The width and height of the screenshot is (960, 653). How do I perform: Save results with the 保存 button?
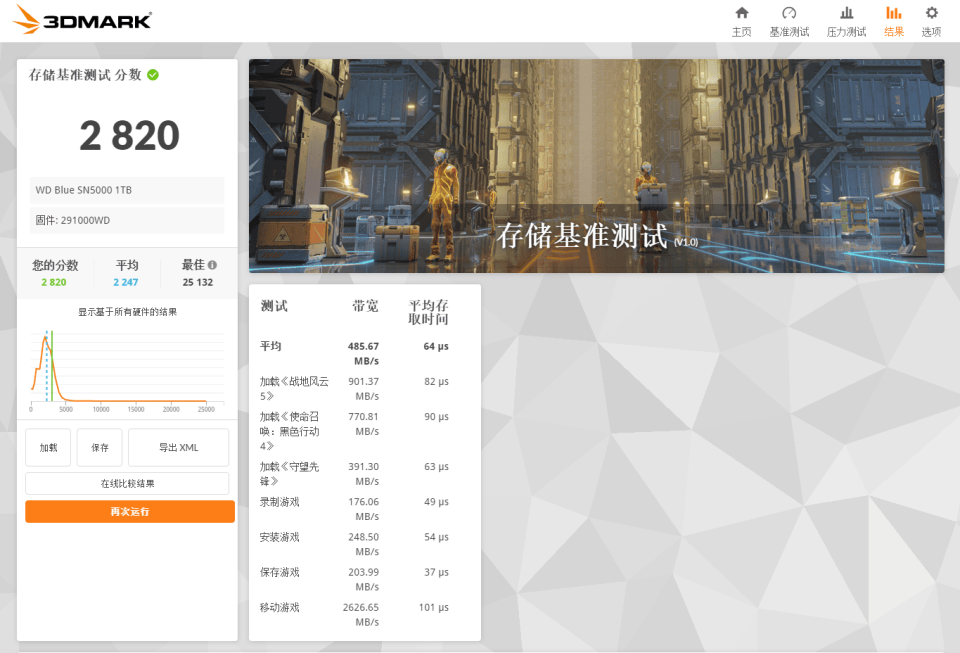coord(99,447)
